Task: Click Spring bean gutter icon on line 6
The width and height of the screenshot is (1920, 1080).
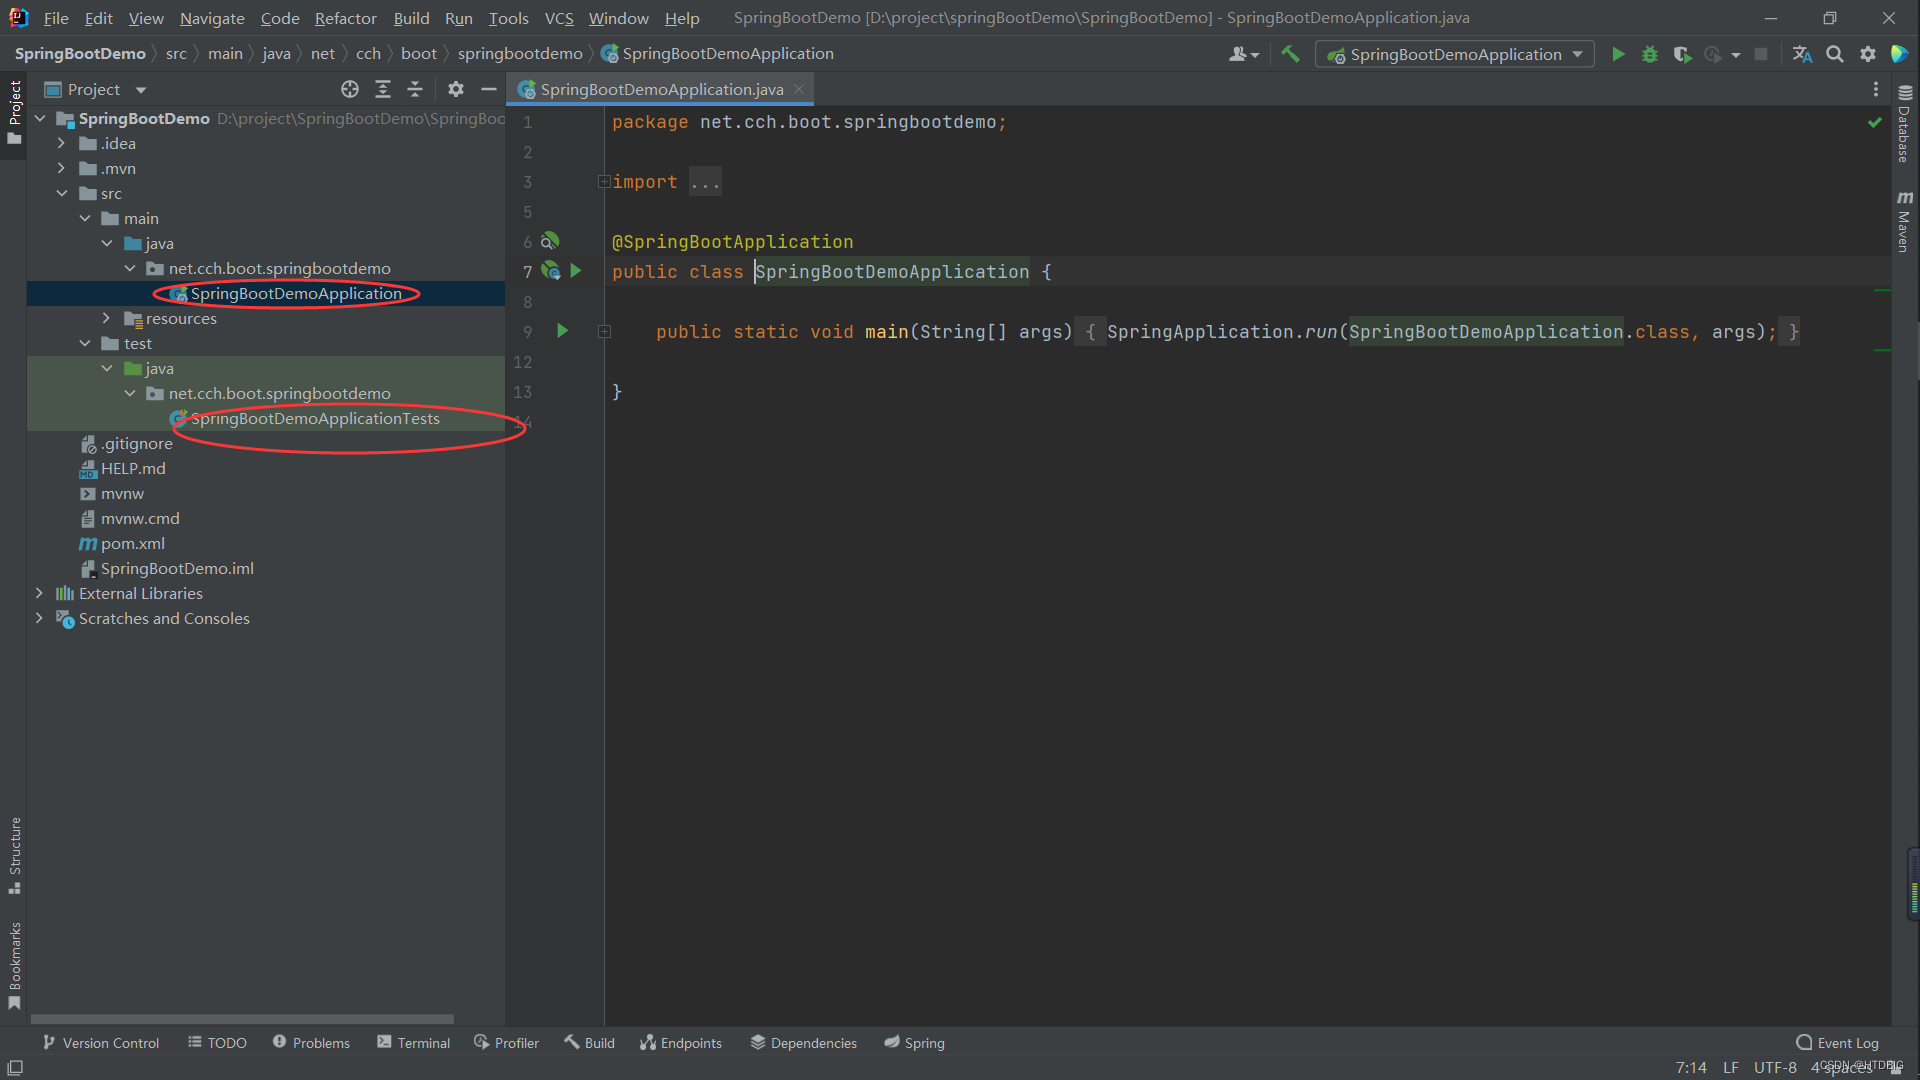Action: 550,241
